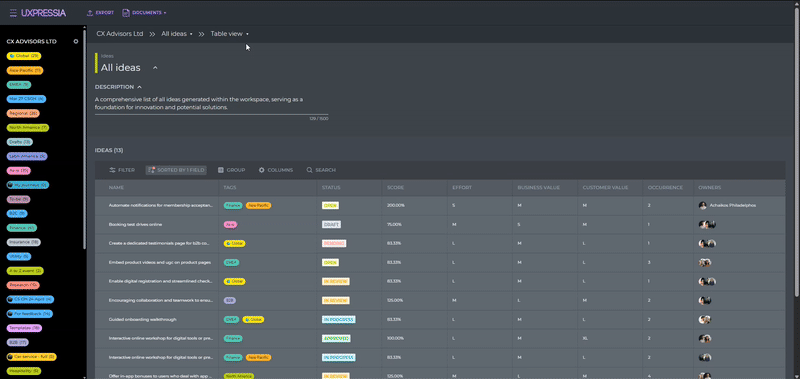This screenshot has width=800, height=379.
Task: Select the EMEA sidebar tag
Action: (19, 85)
